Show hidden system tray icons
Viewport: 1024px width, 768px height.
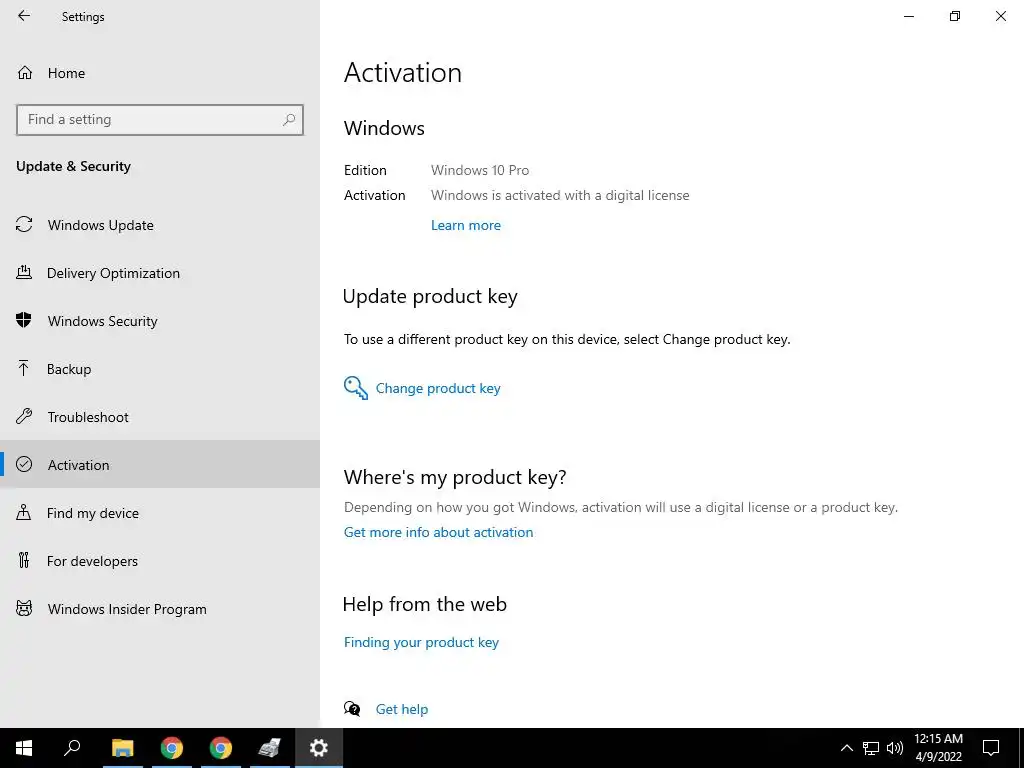pos(846,748)
